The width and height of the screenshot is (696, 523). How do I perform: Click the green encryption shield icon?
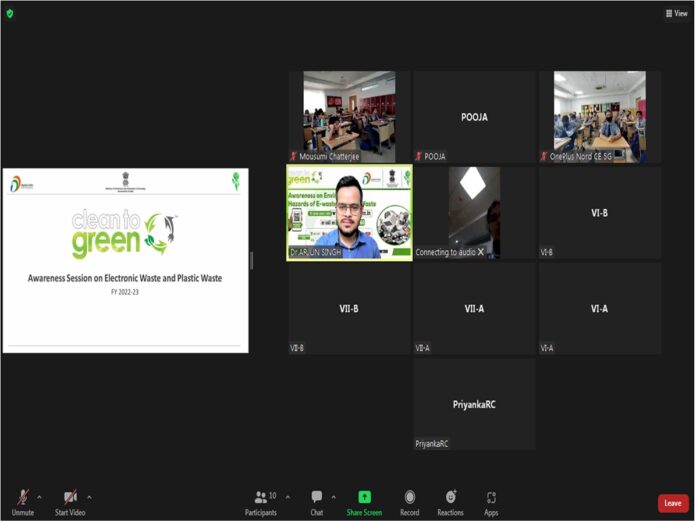pos(9,13)
